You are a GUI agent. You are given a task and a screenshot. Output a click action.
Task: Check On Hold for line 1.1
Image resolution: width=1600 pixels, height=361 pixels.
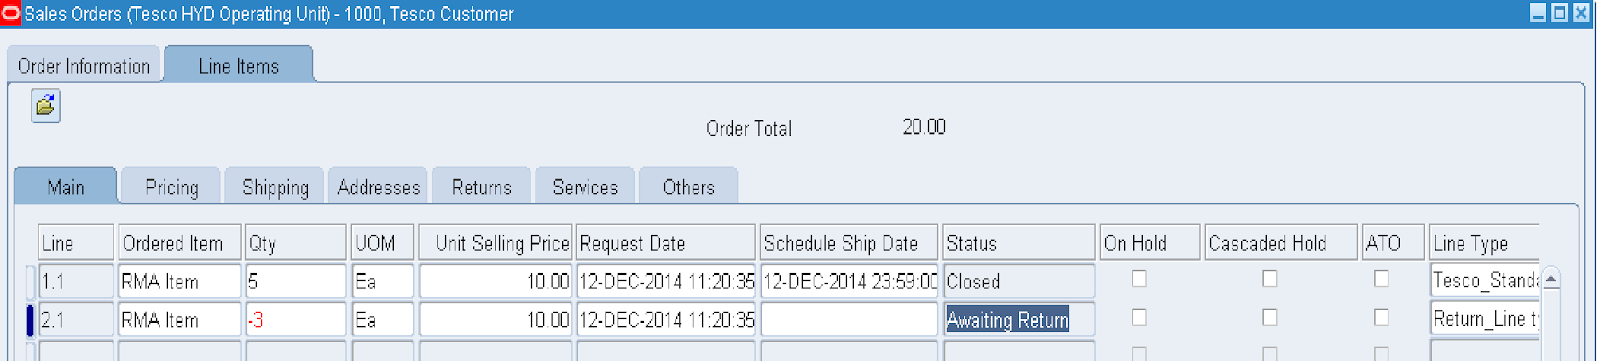1139,279
